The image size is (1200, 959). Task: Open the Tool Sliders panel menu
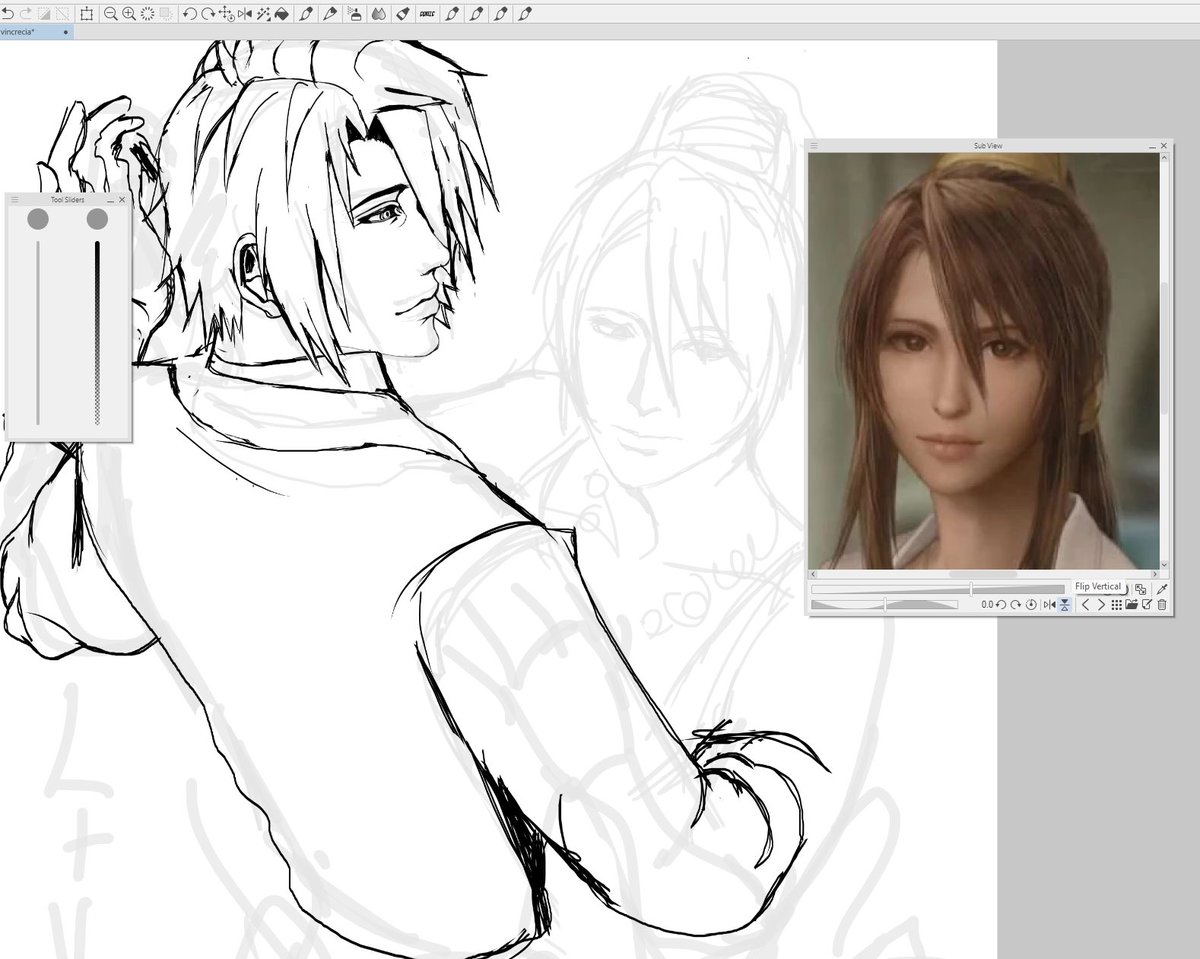click(x=15, y=200)
